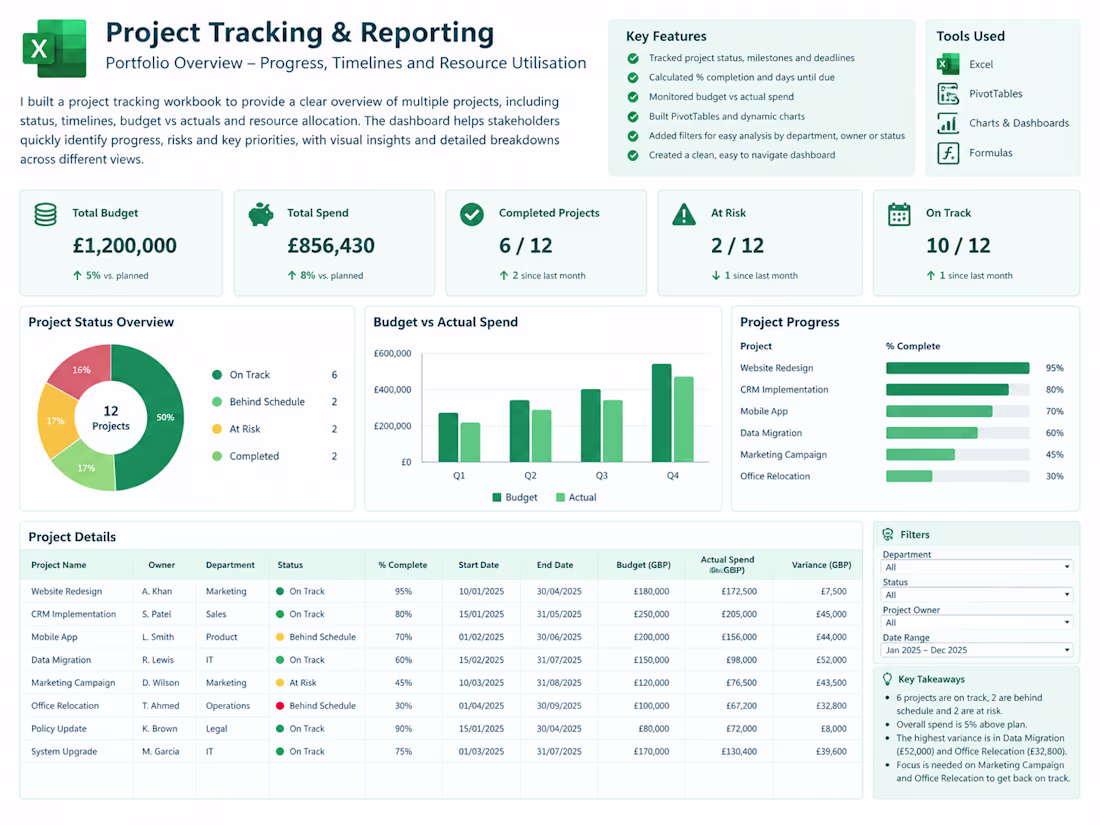Viewport: 1100px width, 825px height.
Task: Click the Q4 Budget bar in chart
Action: point(662,413)
